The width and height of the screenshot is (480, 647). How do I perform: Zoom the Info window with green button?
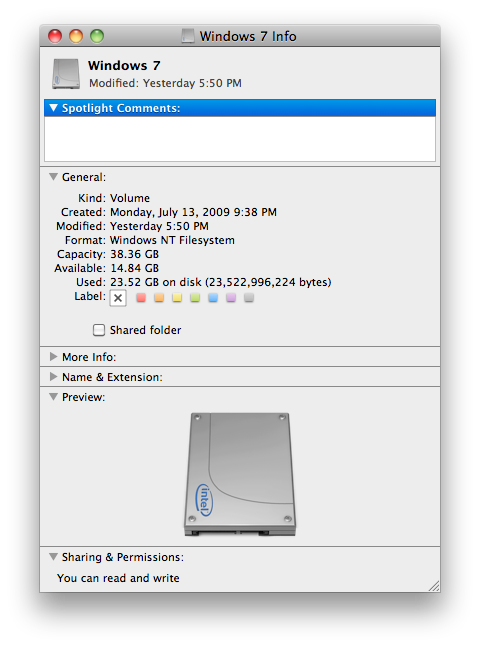[x=97, y=36]
